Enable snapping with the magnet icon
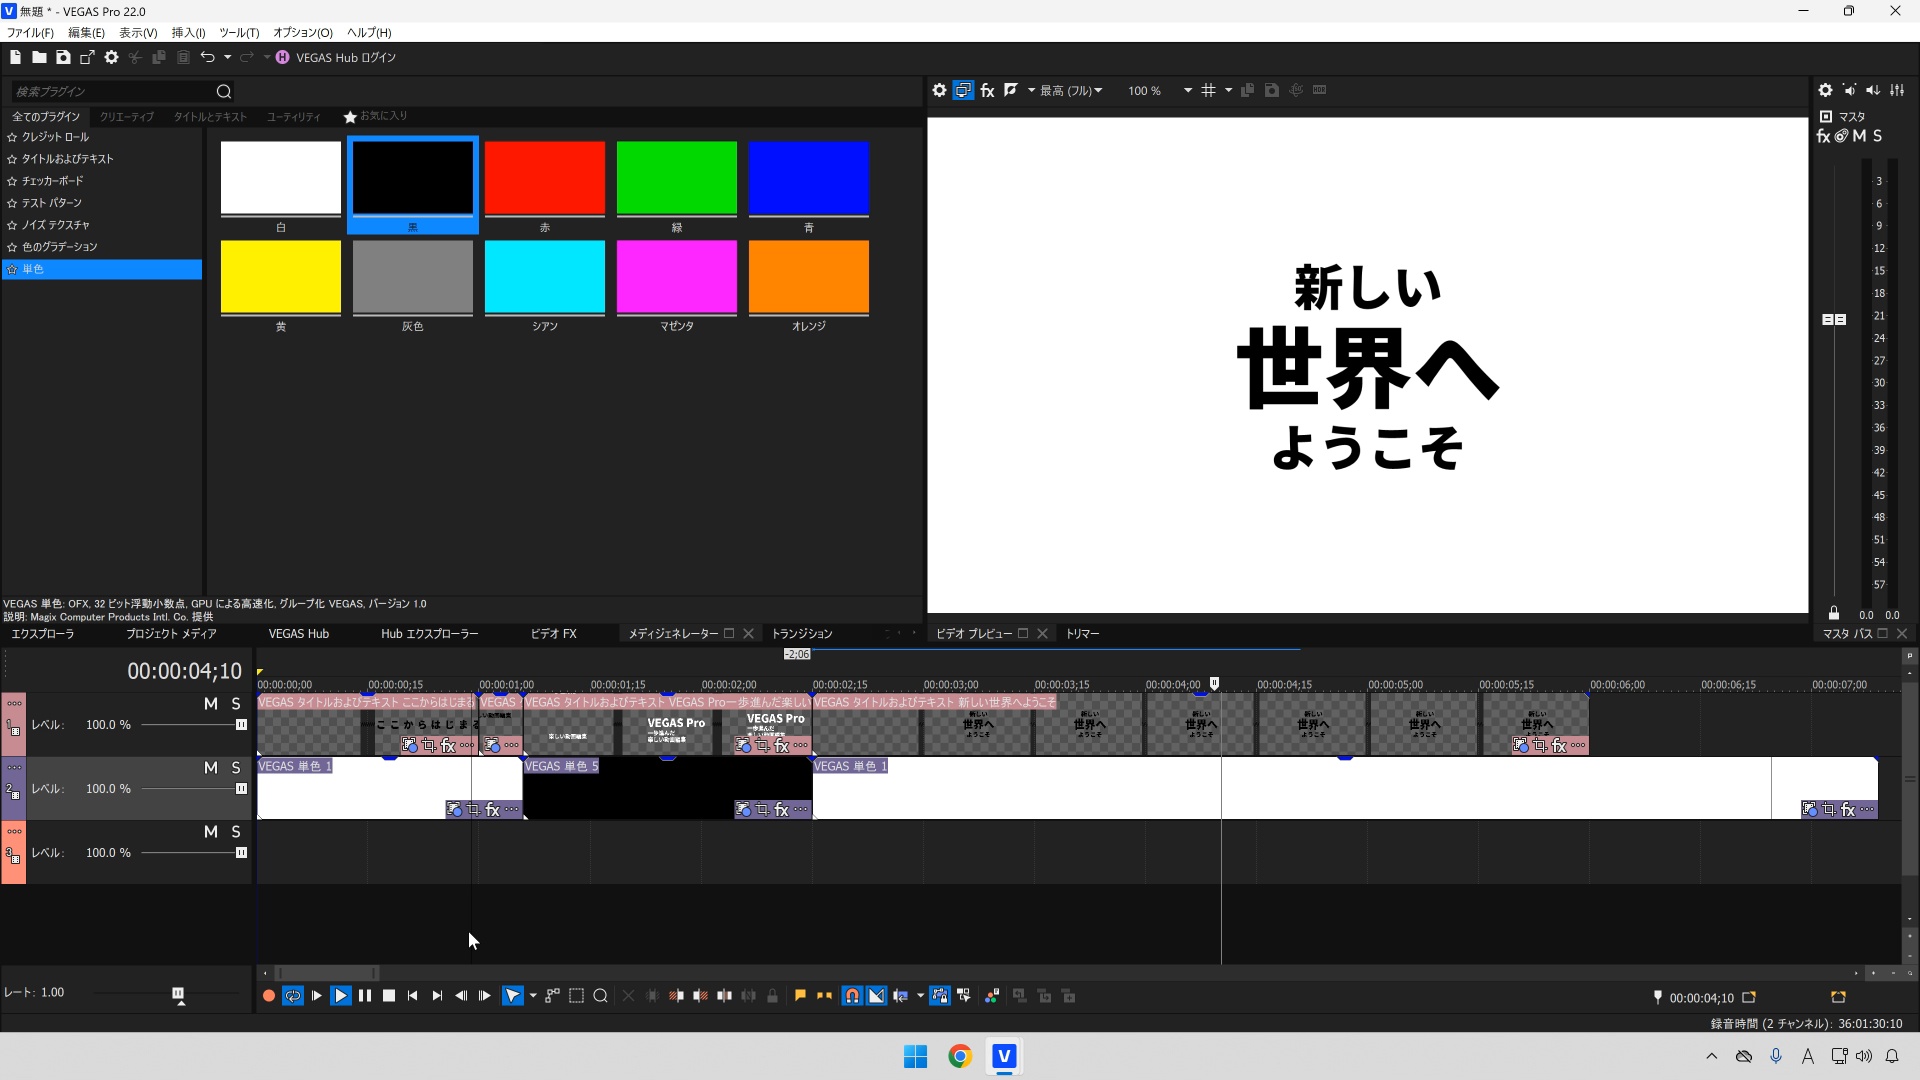Viewport: 1920px width, 1080px height. [851, 995]
